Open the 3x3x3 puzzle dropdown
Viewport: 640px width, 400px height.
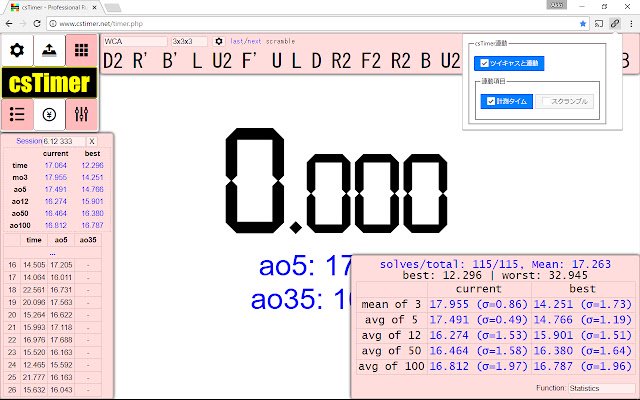189,41
